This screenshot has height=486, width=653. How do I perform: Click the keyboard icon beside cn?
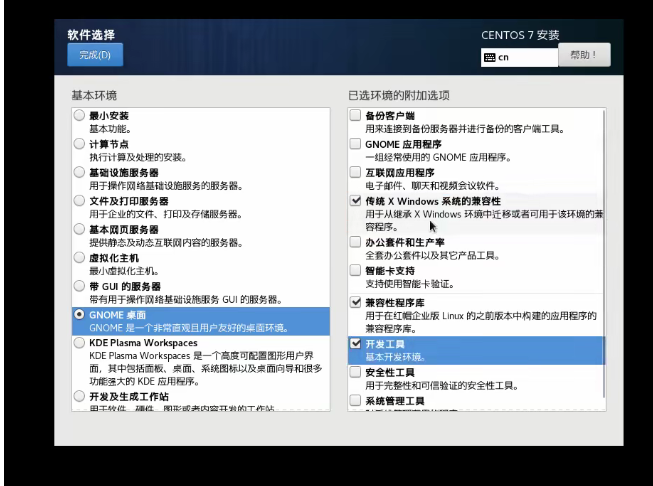pyautogui.click(x=490, y=57)
